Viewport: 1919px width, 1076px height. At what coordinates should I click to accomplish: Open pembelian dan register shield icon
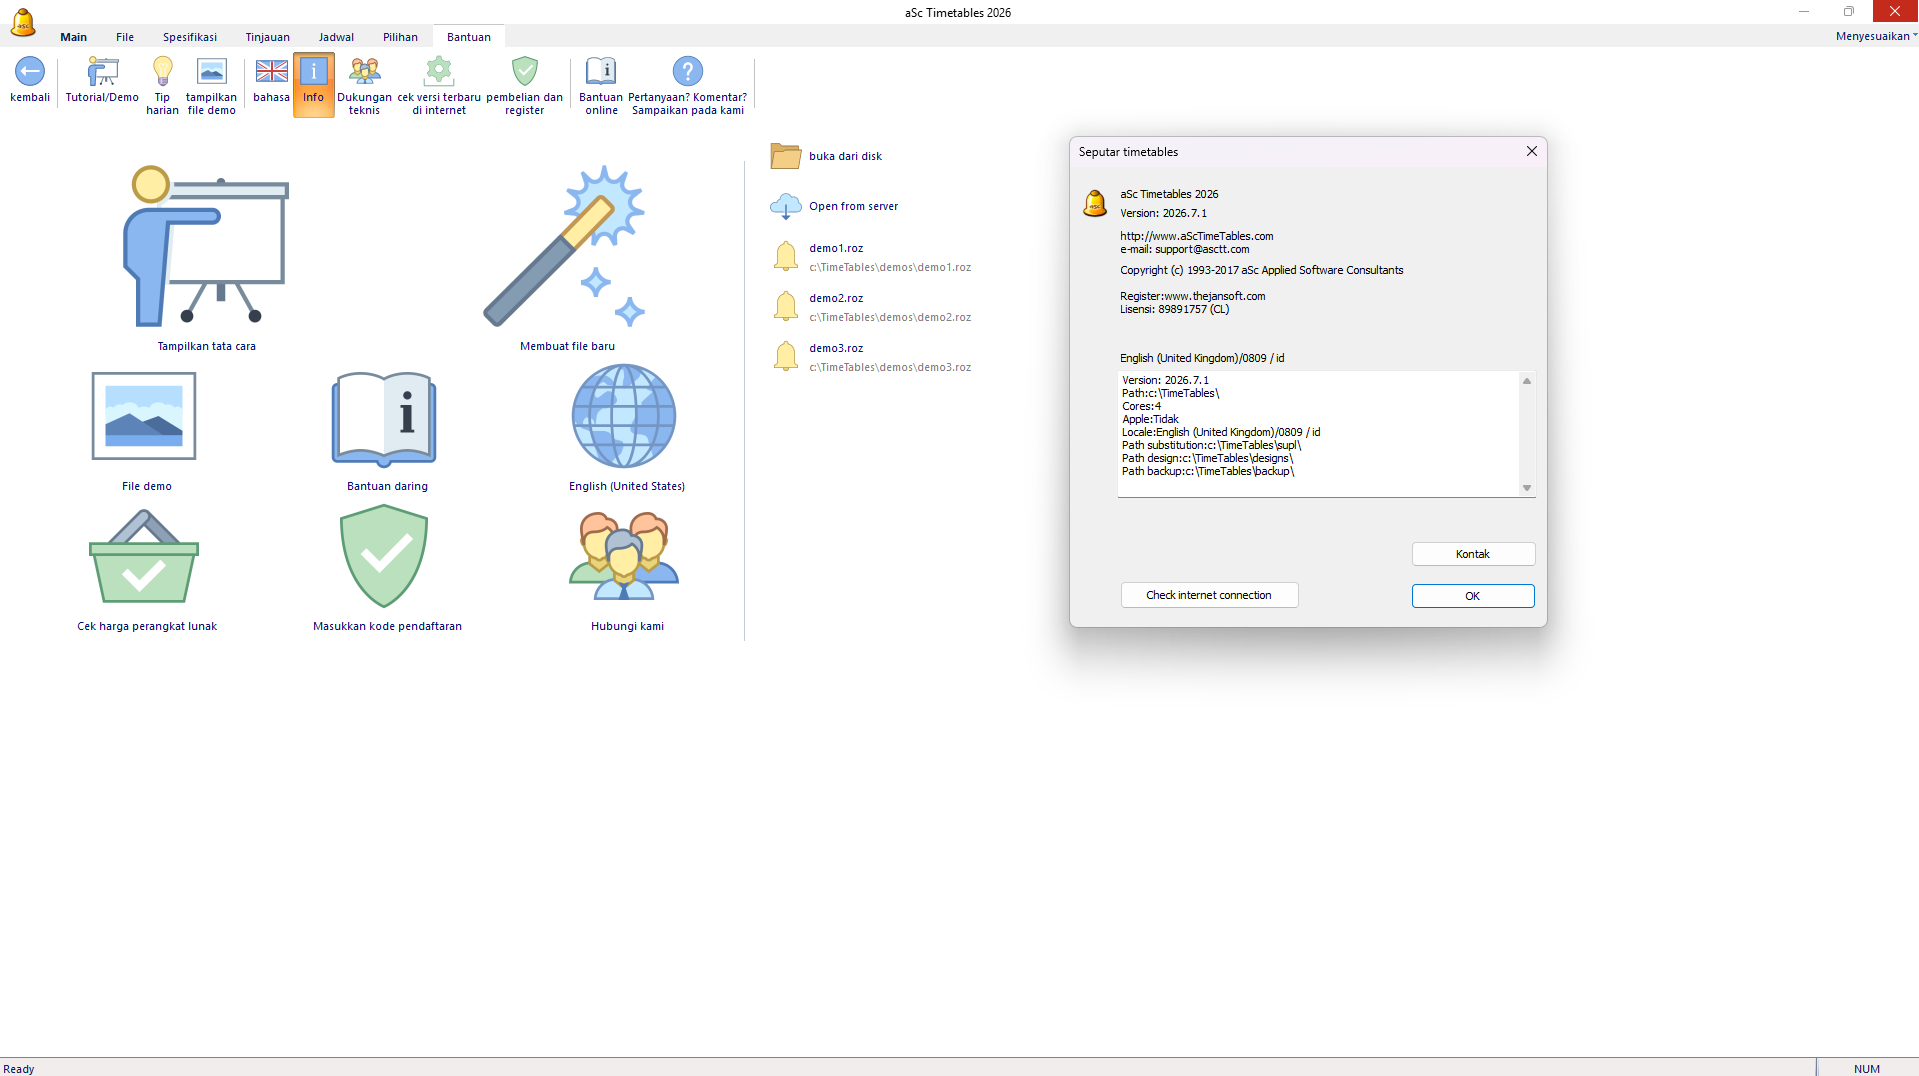tap(524, 71)
